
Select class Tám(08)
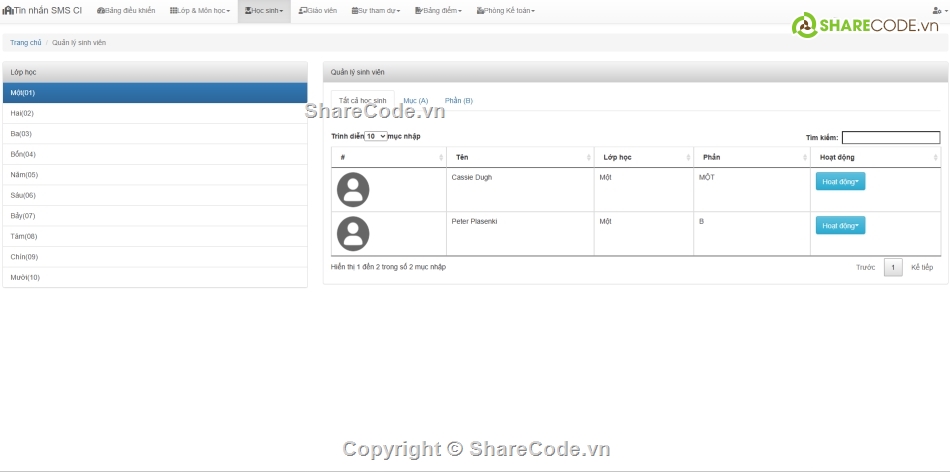(x=154, y=236)
